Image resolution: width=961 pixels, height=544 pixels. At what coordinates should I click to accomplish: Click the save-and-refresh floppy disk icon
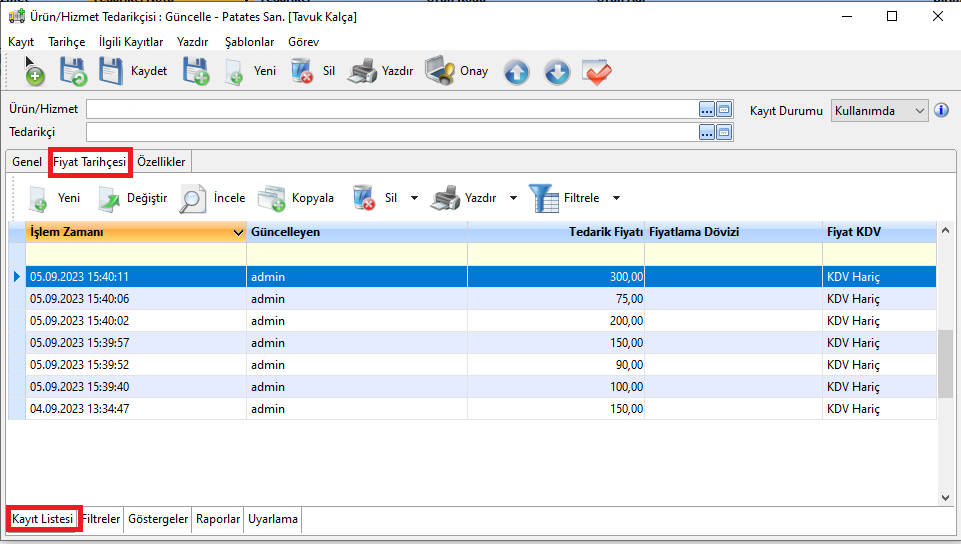[x=73, y=71]
